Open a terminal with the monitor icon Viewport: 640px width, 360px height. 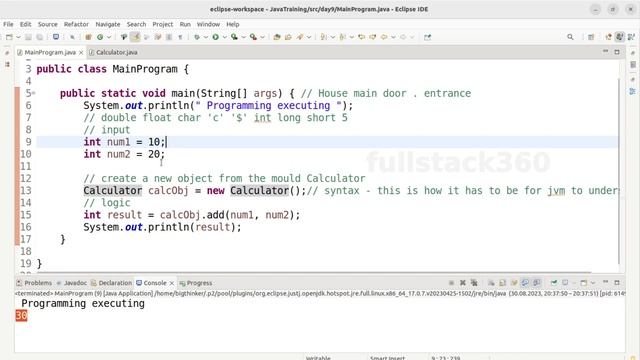56,37
